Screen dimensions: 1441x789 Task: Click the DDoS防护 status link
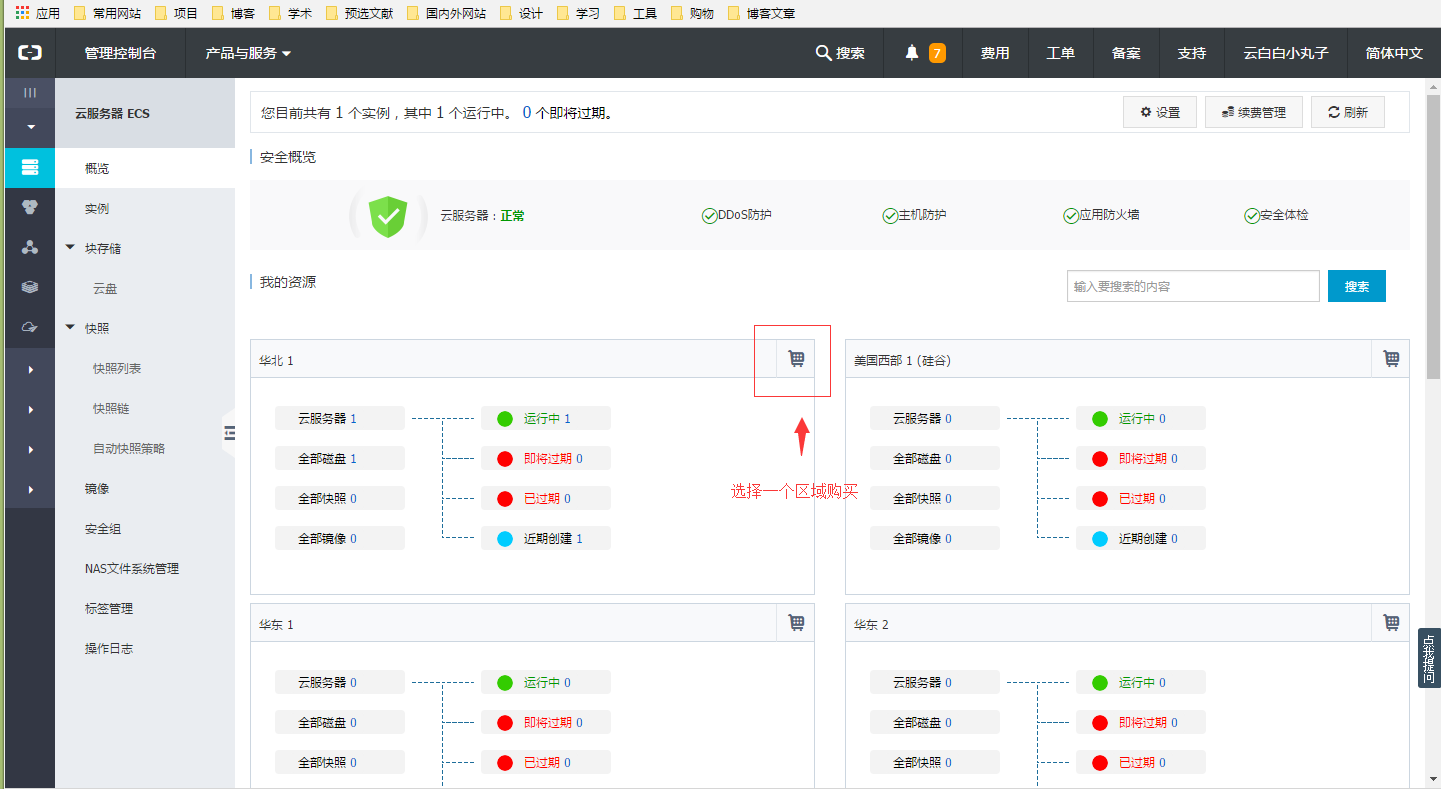tap(737, 215)
